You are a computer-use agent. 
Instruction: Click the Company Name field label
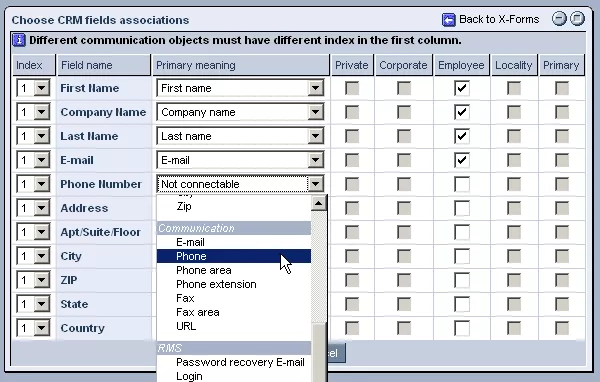[103, 112]
